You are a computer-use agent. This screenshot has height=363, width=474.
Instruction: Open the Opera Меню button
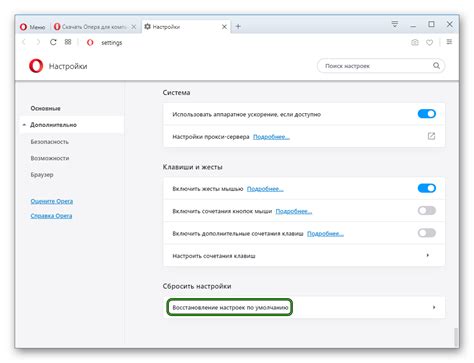(32, 27)
